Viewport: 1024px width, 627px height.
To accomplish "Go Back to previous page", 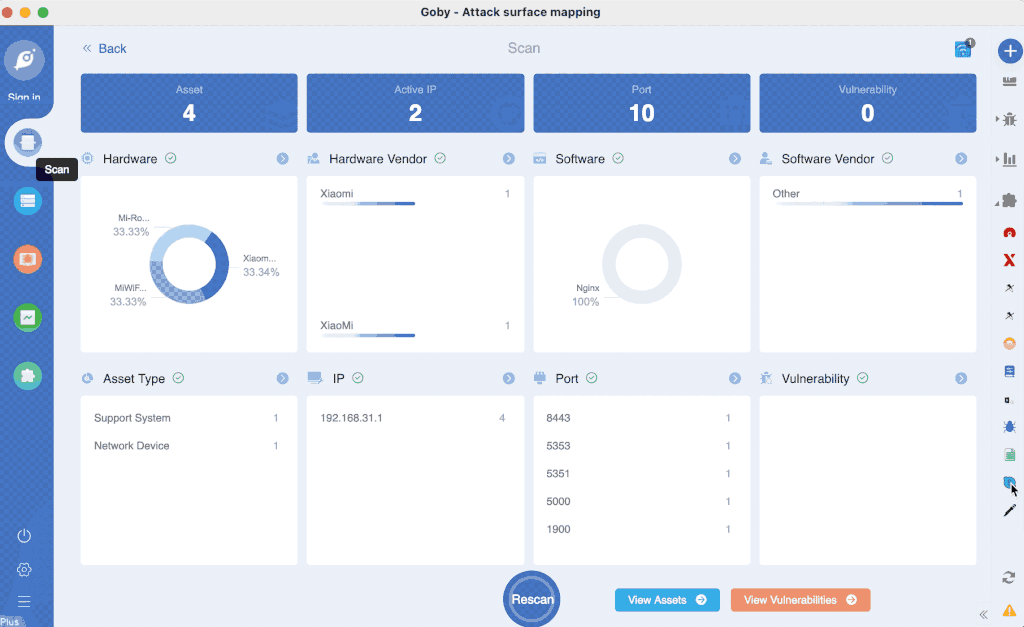I will coord(104,48).
